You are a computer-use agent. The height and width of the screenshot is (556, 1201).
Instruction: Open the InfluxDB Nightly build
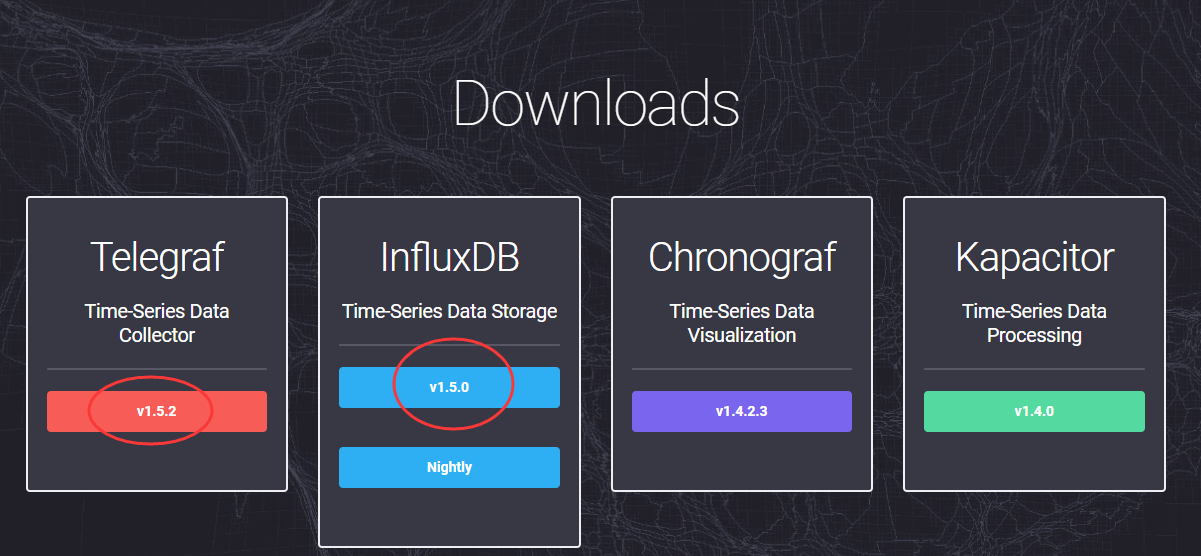[449, 467]
